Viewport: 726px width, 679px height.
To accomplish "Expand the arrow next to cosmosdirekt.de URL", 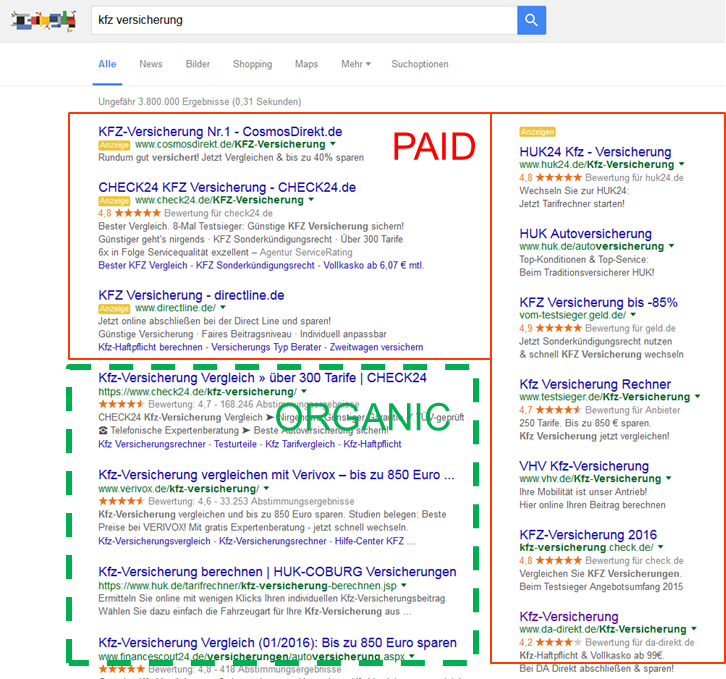I will tap(333, 144).
